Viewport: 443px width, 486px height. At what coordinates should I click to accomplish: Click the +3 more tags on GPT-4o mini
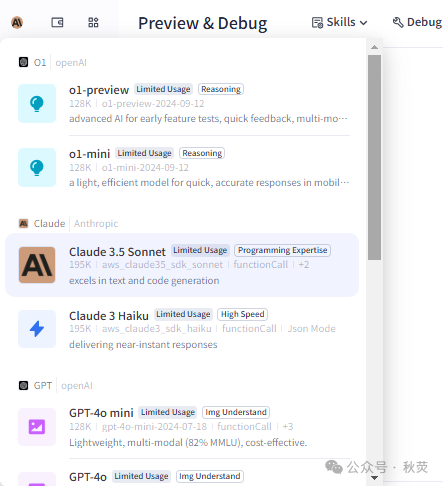[x=288, y=427]
